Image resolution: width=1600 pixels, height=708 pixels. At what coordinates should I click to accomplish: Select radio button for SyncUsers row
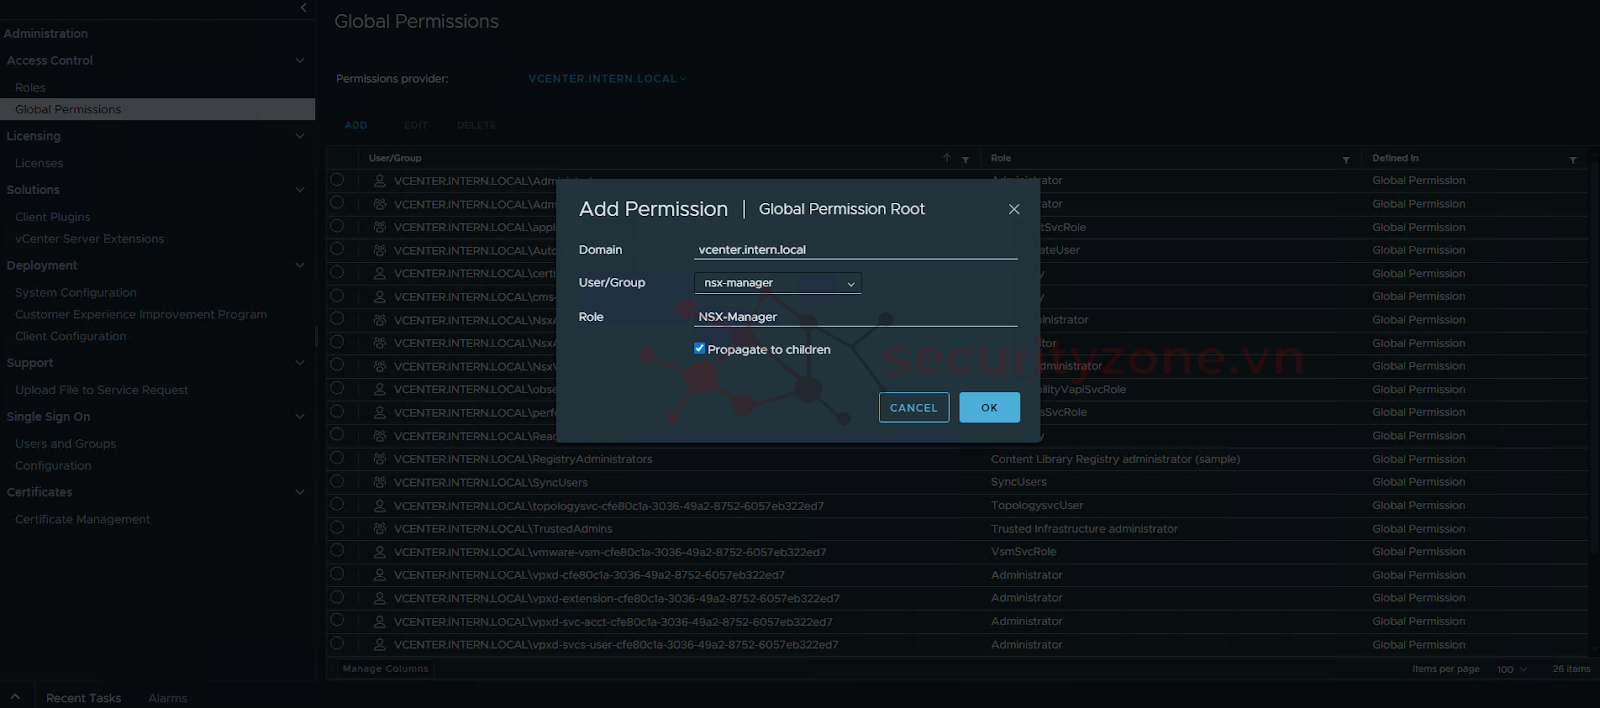point(337,481)
